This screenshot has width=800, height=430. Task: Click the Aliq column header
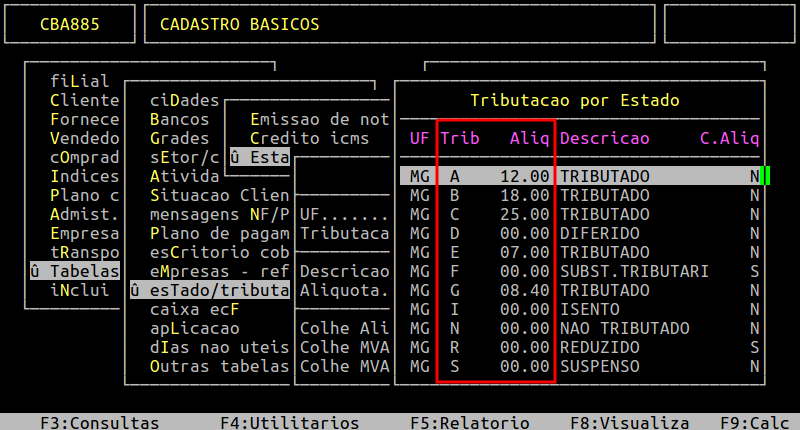[530, 138]
